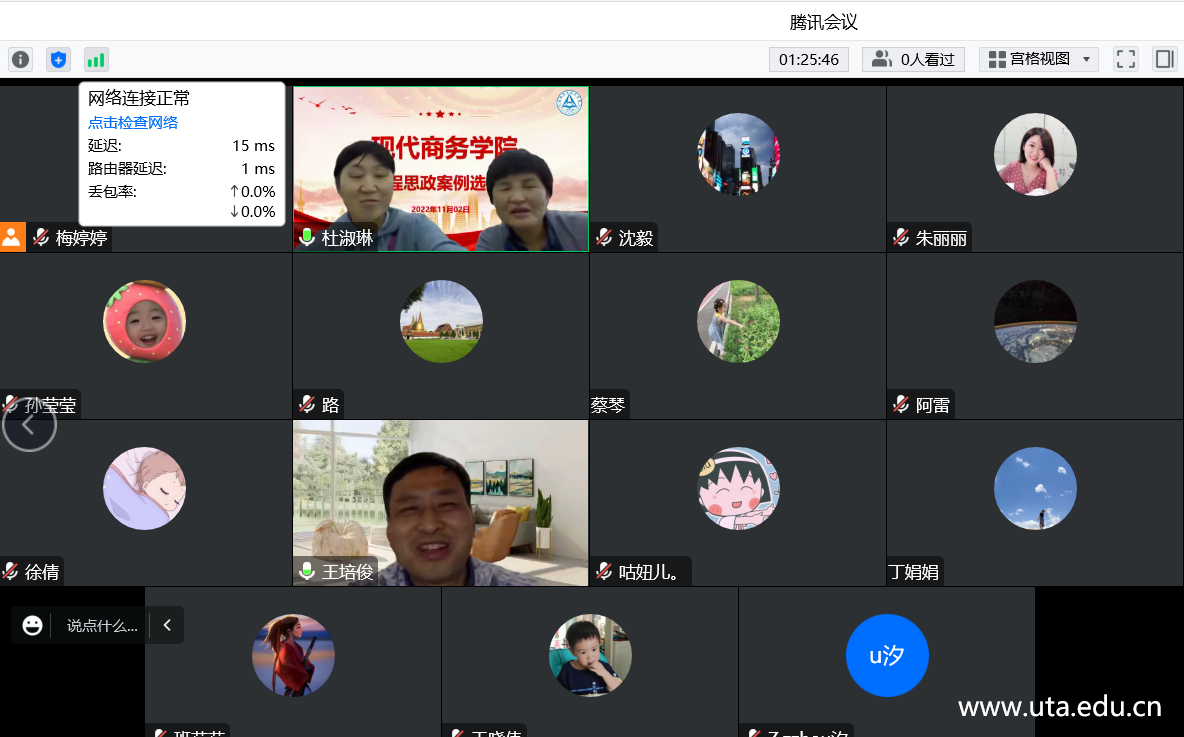Viewport: 1184px width, 737px height.
Task: Select the blue u汐 avatar tile
Action: [887, 656]
